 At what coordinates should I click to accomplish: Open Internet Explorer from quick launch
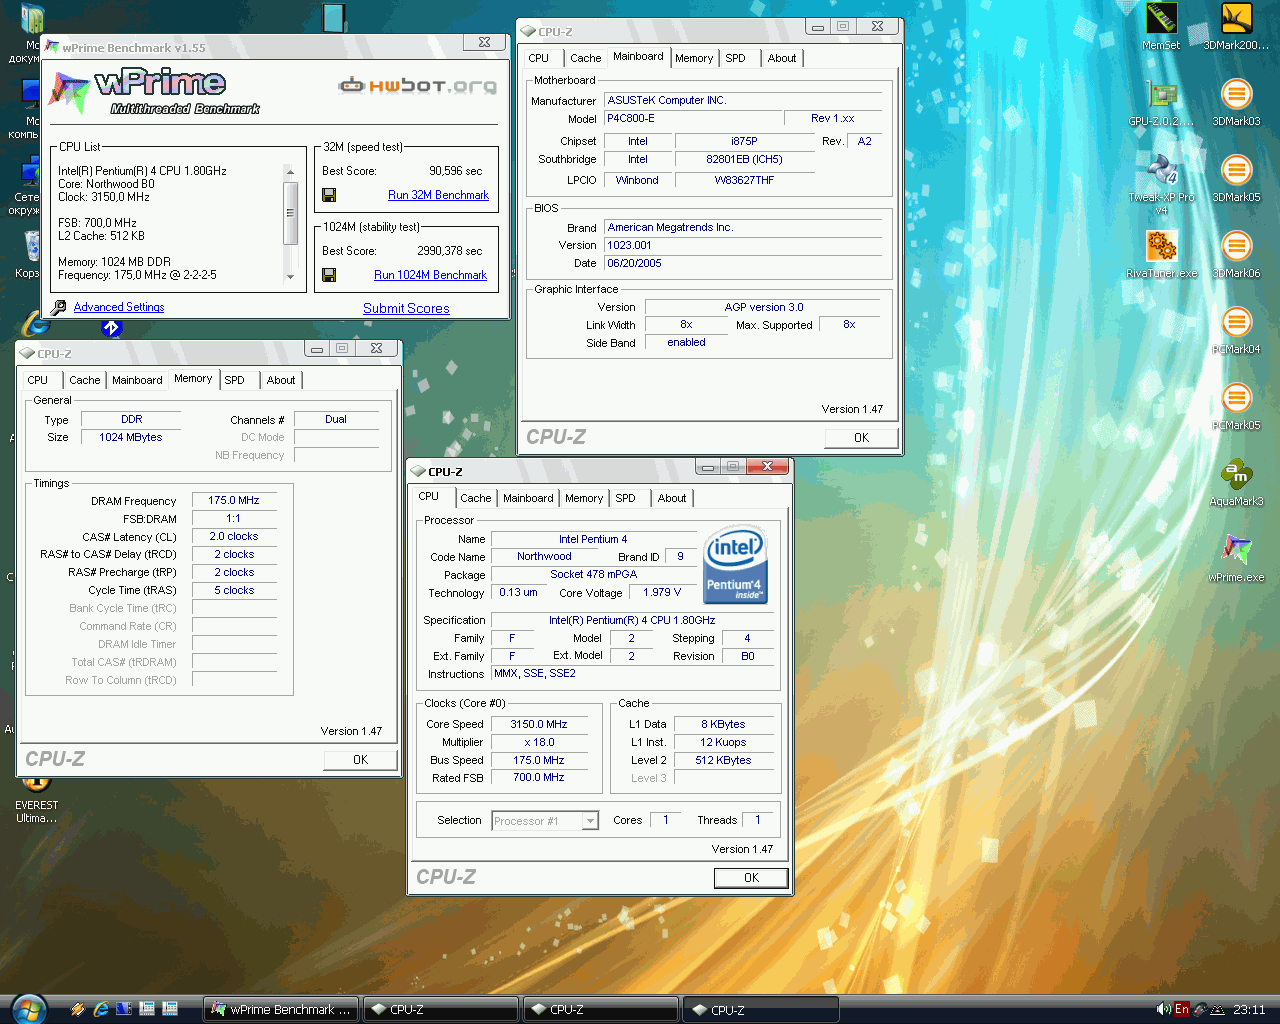pos(100,1009)
